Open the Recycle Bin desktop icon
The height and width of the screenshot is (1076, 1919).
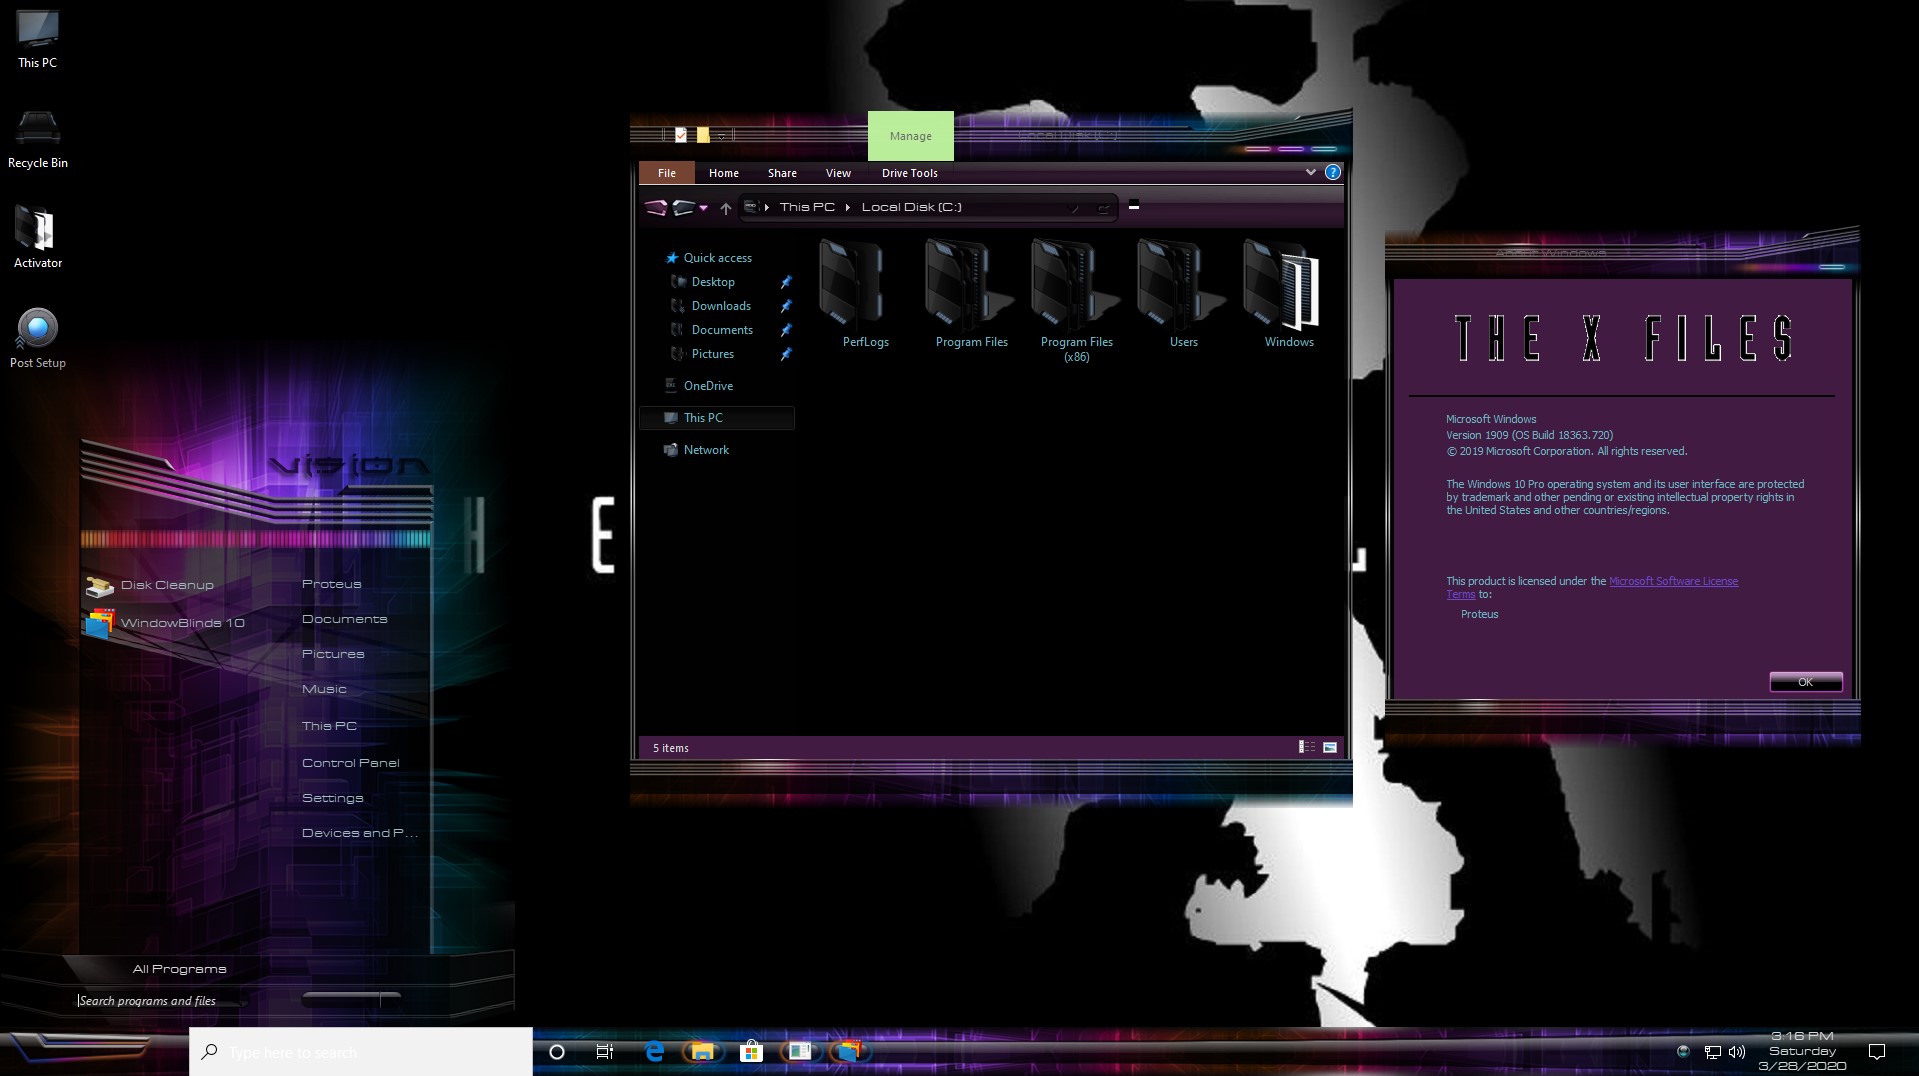[37, 140]
